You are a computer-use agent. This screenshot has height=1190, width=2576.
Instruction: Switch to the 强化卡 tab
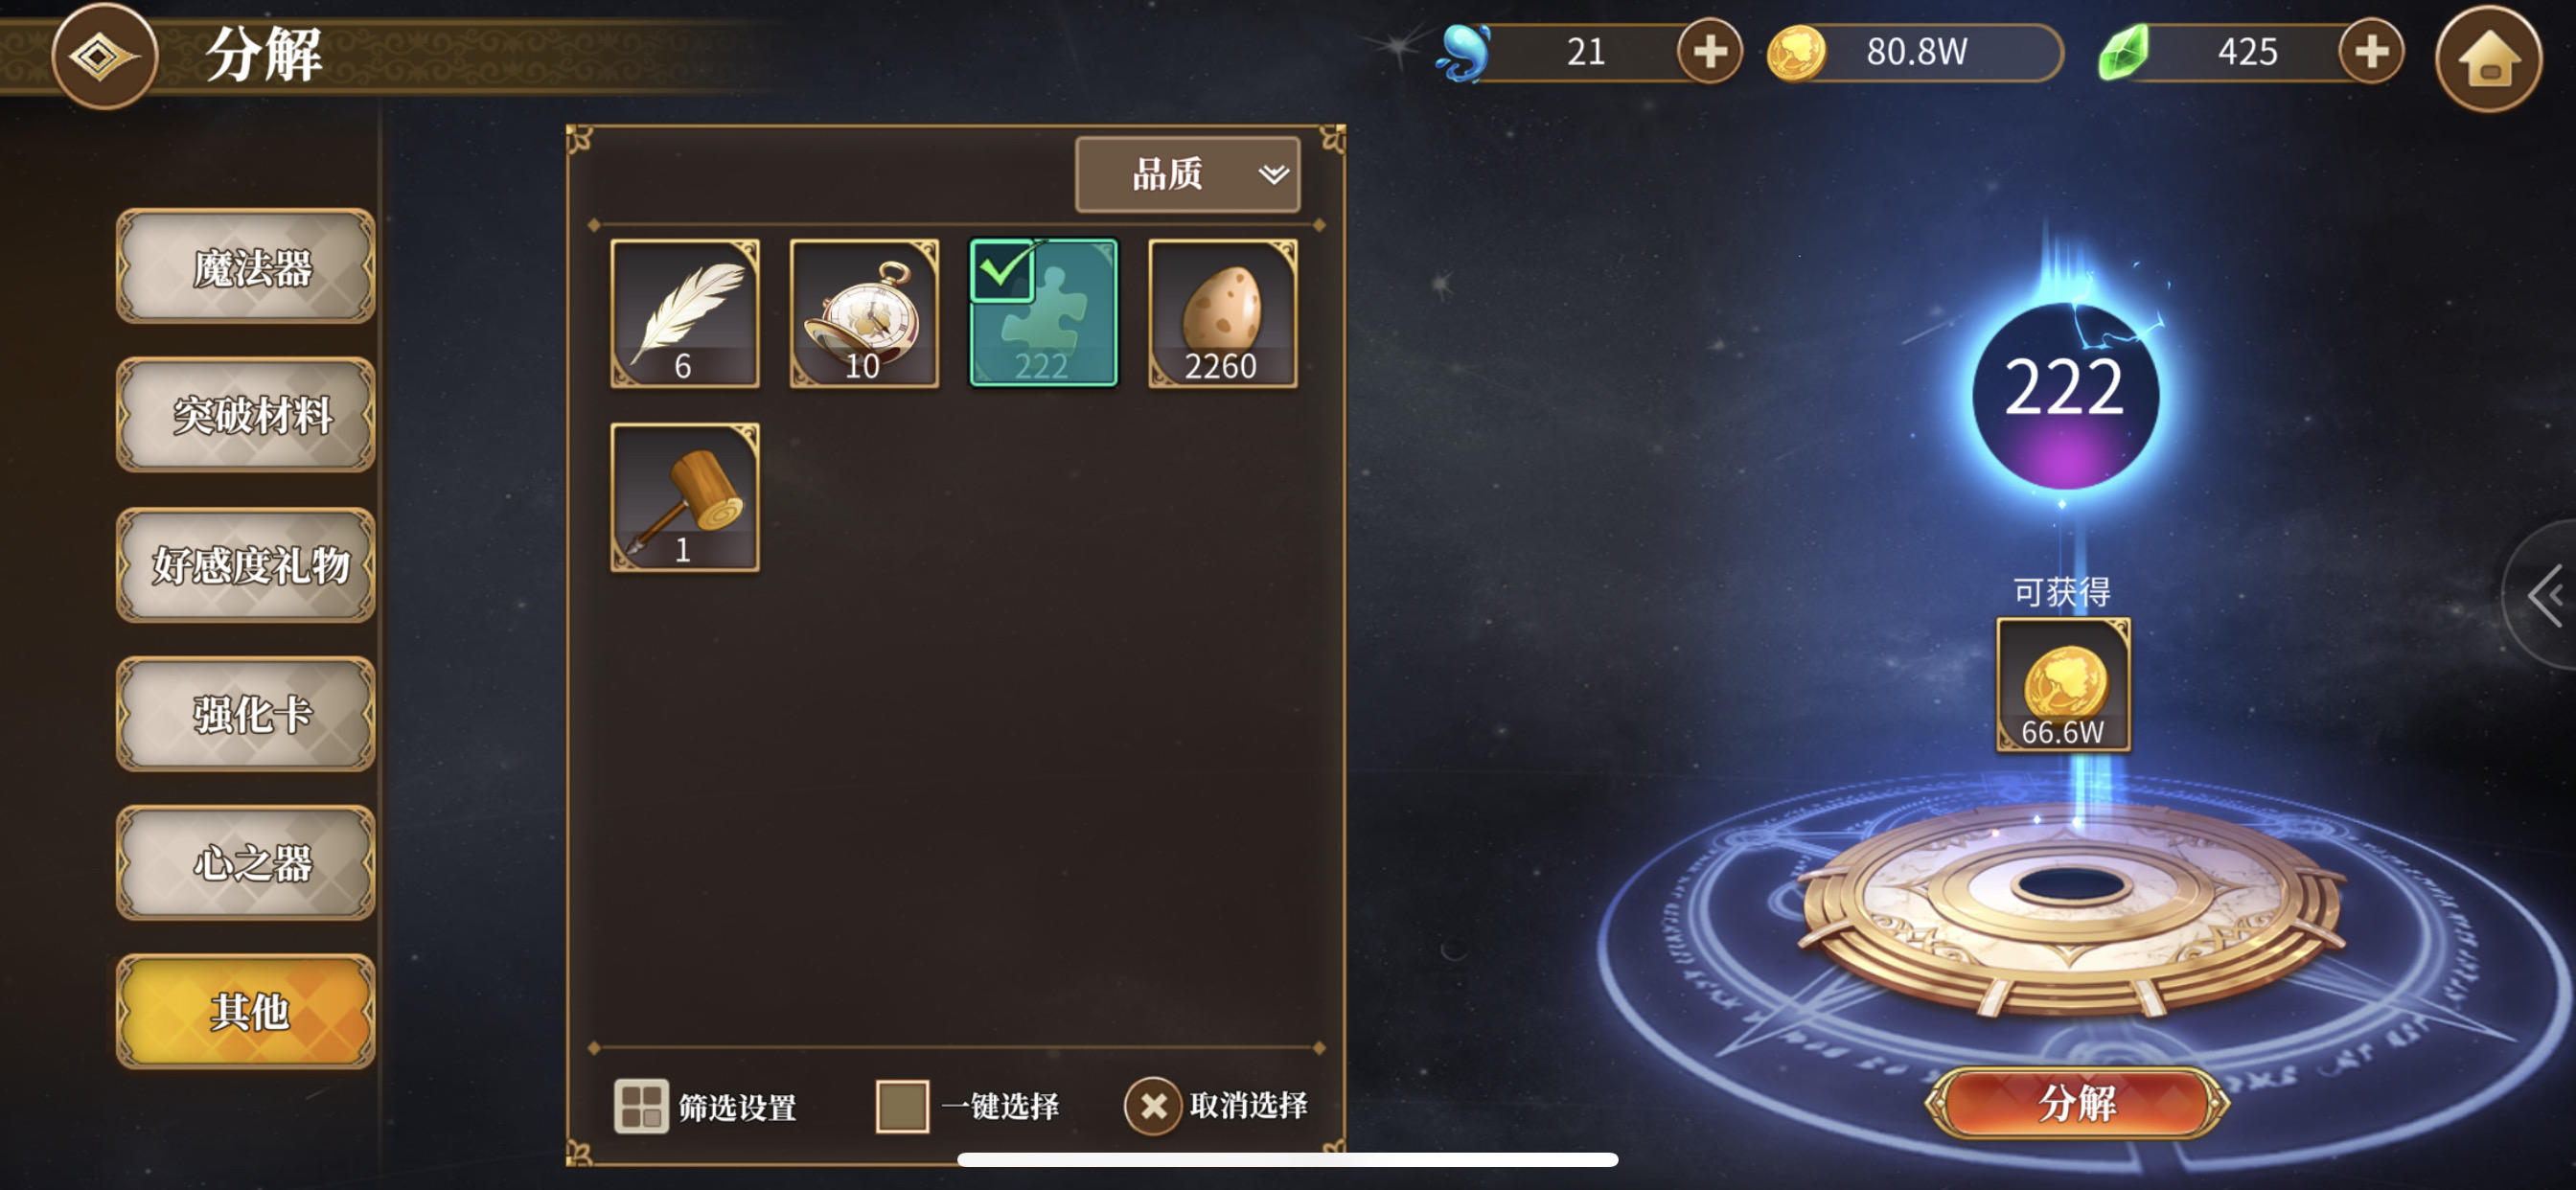pyautogui.click(x=246, y=714)
